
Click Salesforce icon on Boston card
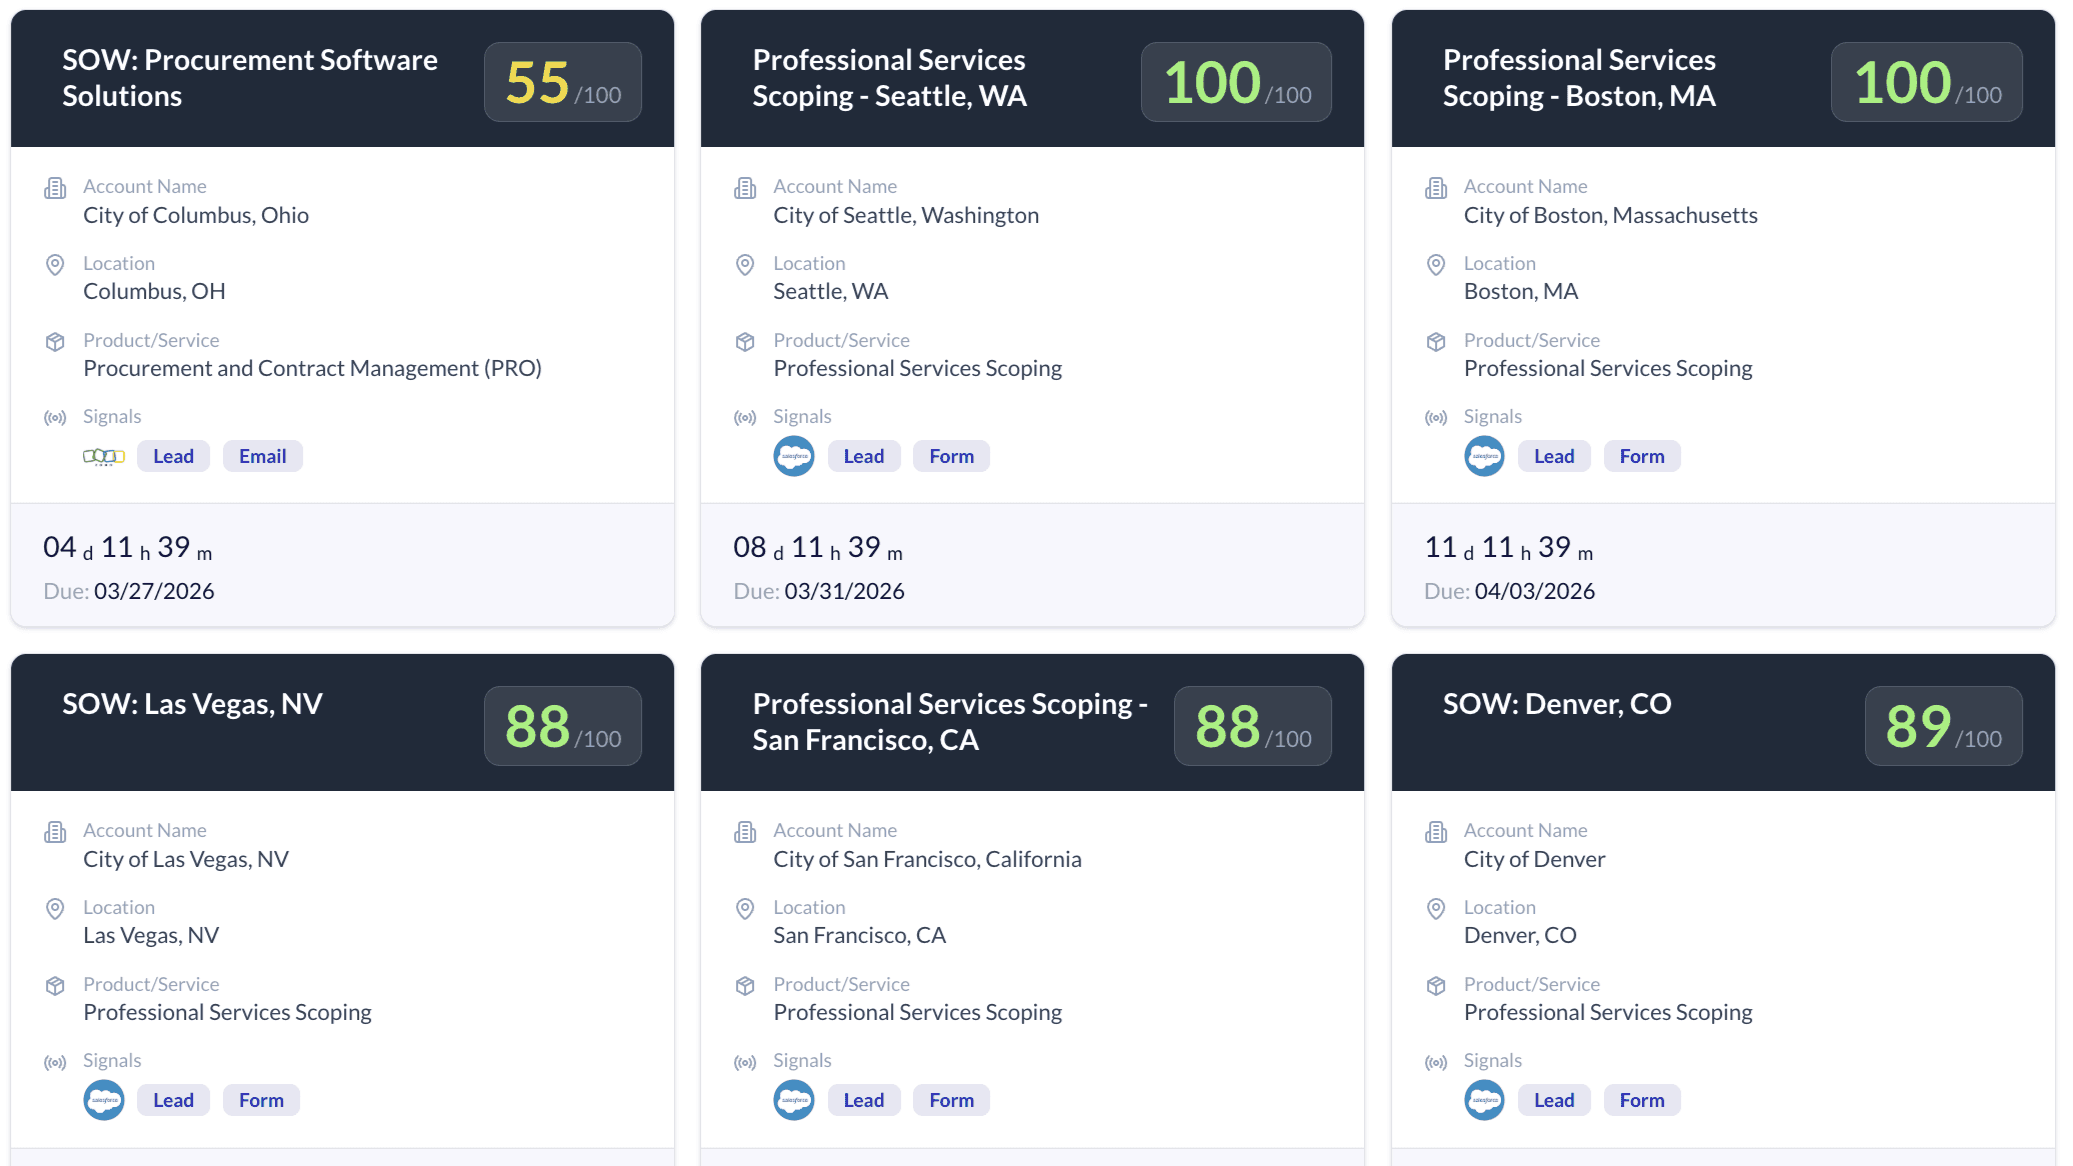pyautogui.click(x=1484, y=456)
